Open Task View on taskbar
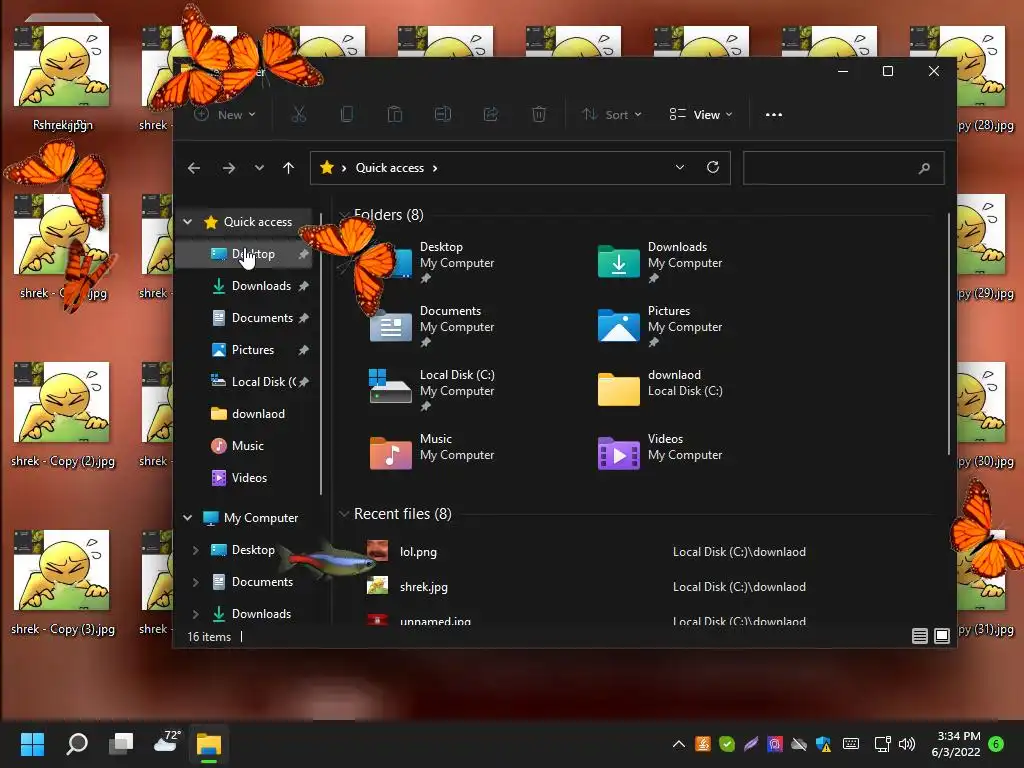Viewport: 1024px width, 768px height. [121, 744]
